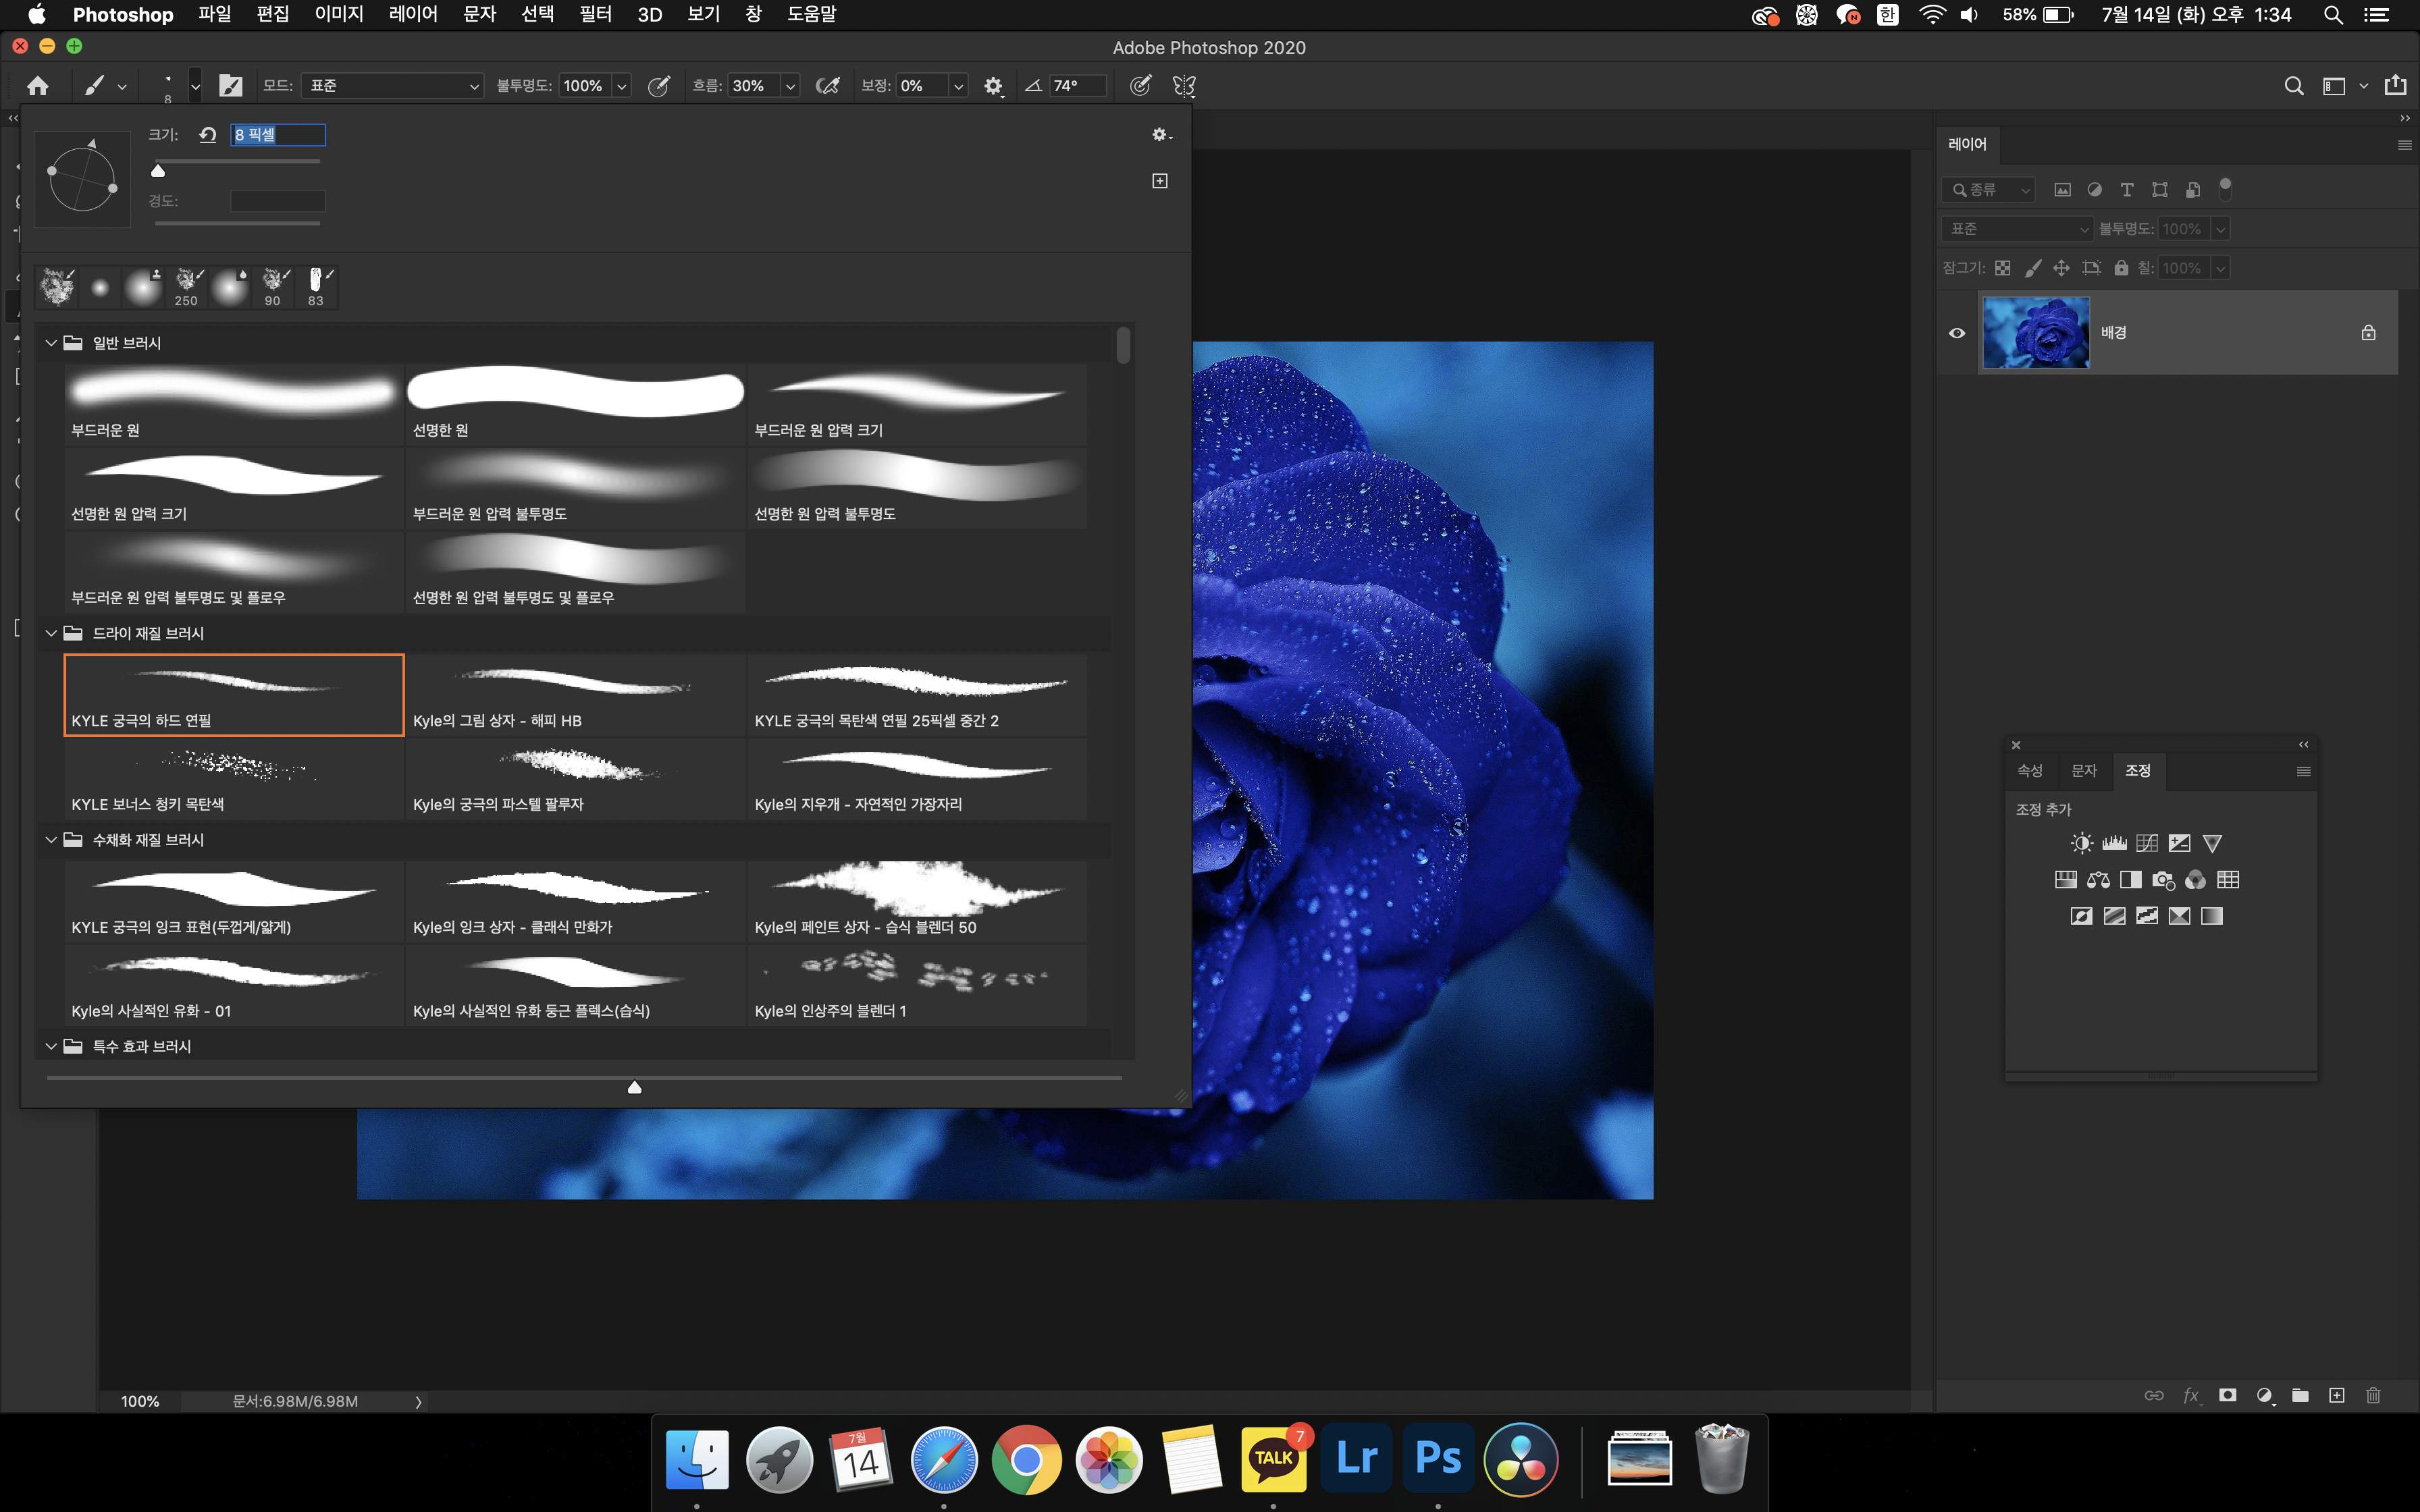Add a Curves adjustment layer icon
The height and width of the screenshot is (1512, 2420).
click(x=2146, y=843)
